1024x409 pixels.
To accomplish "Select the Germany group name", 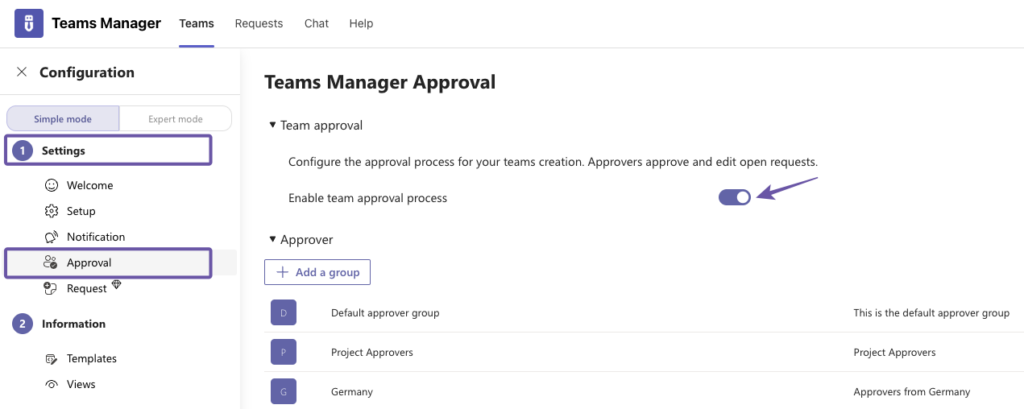I will pyautogui.click(x=352, y=392).
